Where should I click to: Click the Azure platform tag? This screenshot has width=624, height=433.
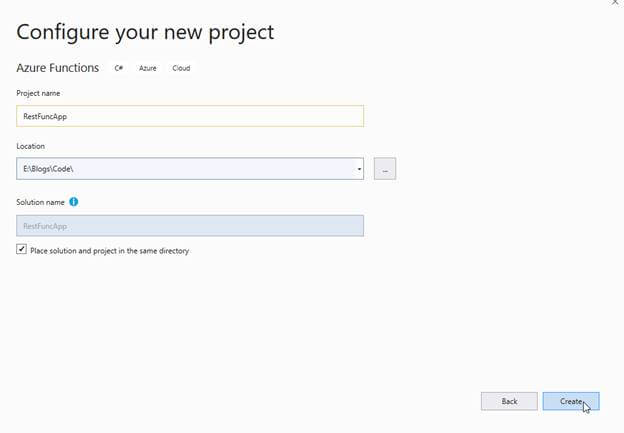(148, 68)
